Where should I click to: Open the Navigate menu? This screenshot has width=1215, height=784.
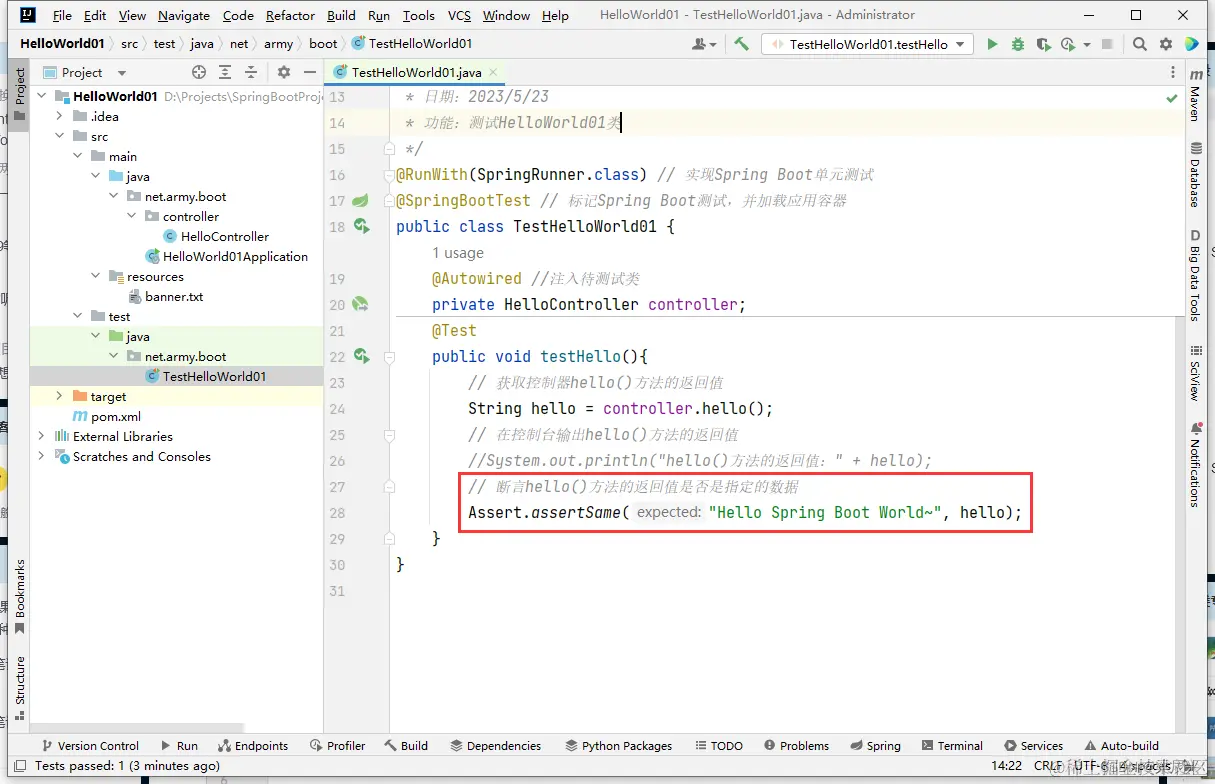(x=184, y=15)
